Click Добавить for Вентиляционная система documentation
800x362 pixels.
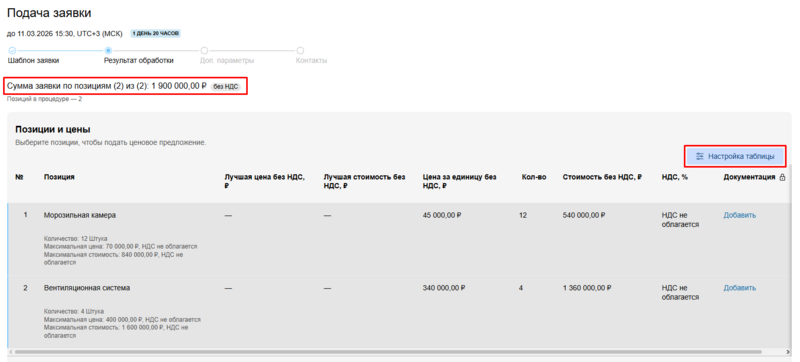pos(740,288)
